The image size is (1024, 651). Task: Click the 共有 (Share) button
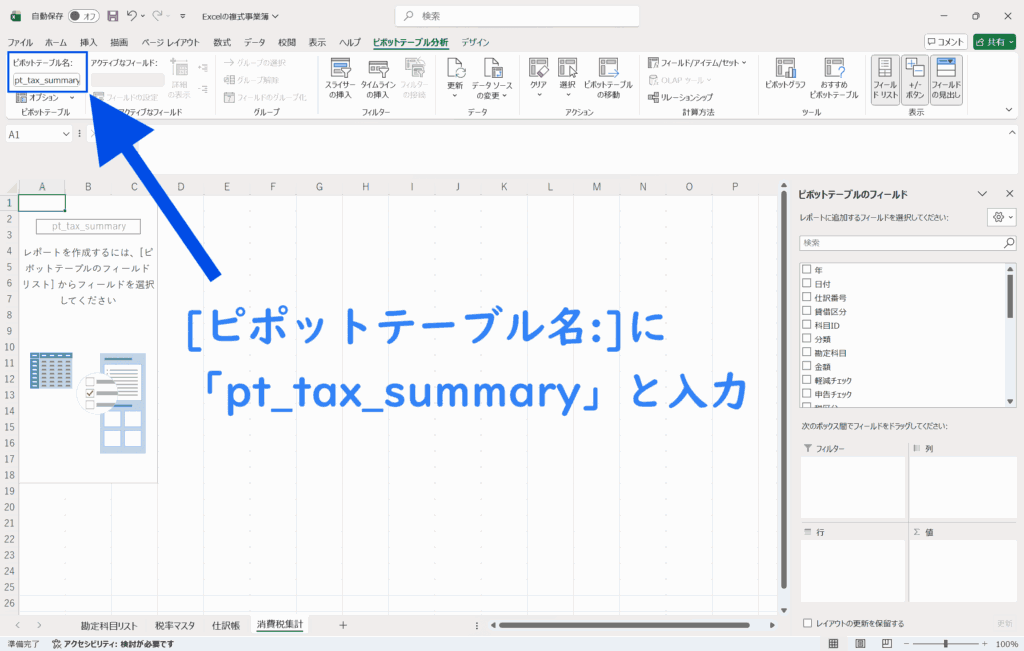click(x=994, y=42)
